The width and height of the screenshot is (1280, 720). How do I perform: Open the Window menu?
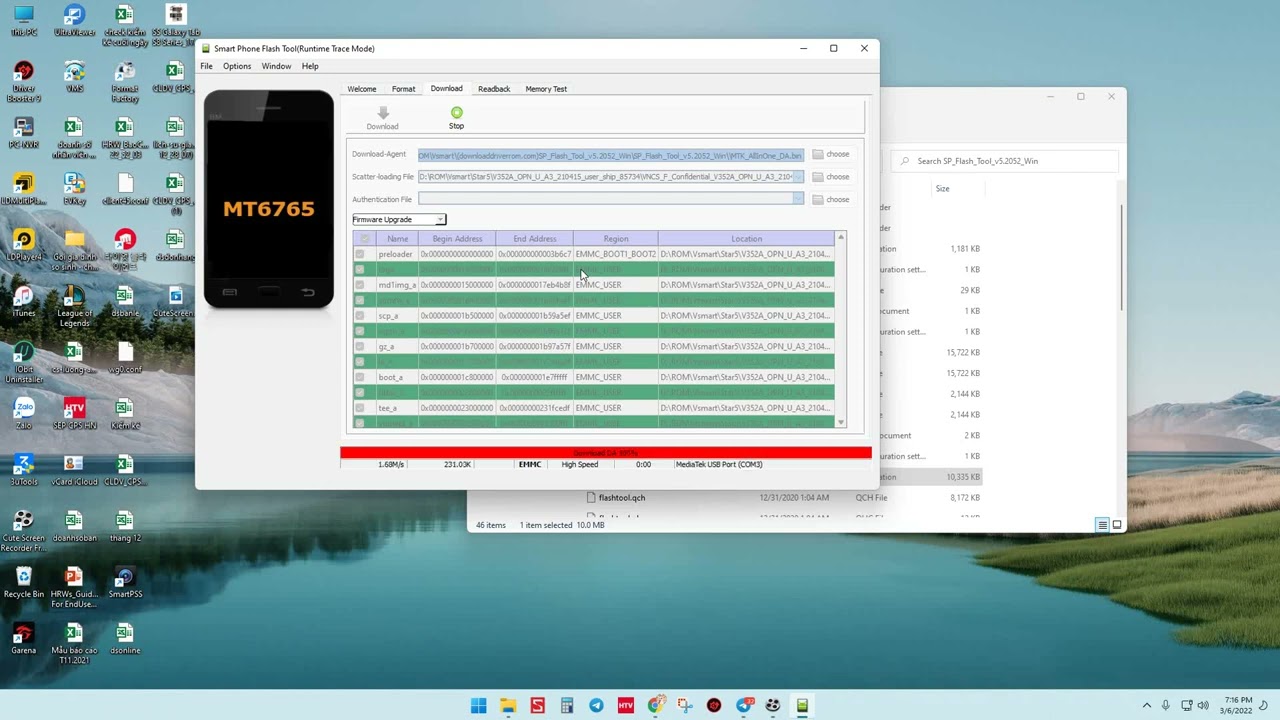(276, 66)
